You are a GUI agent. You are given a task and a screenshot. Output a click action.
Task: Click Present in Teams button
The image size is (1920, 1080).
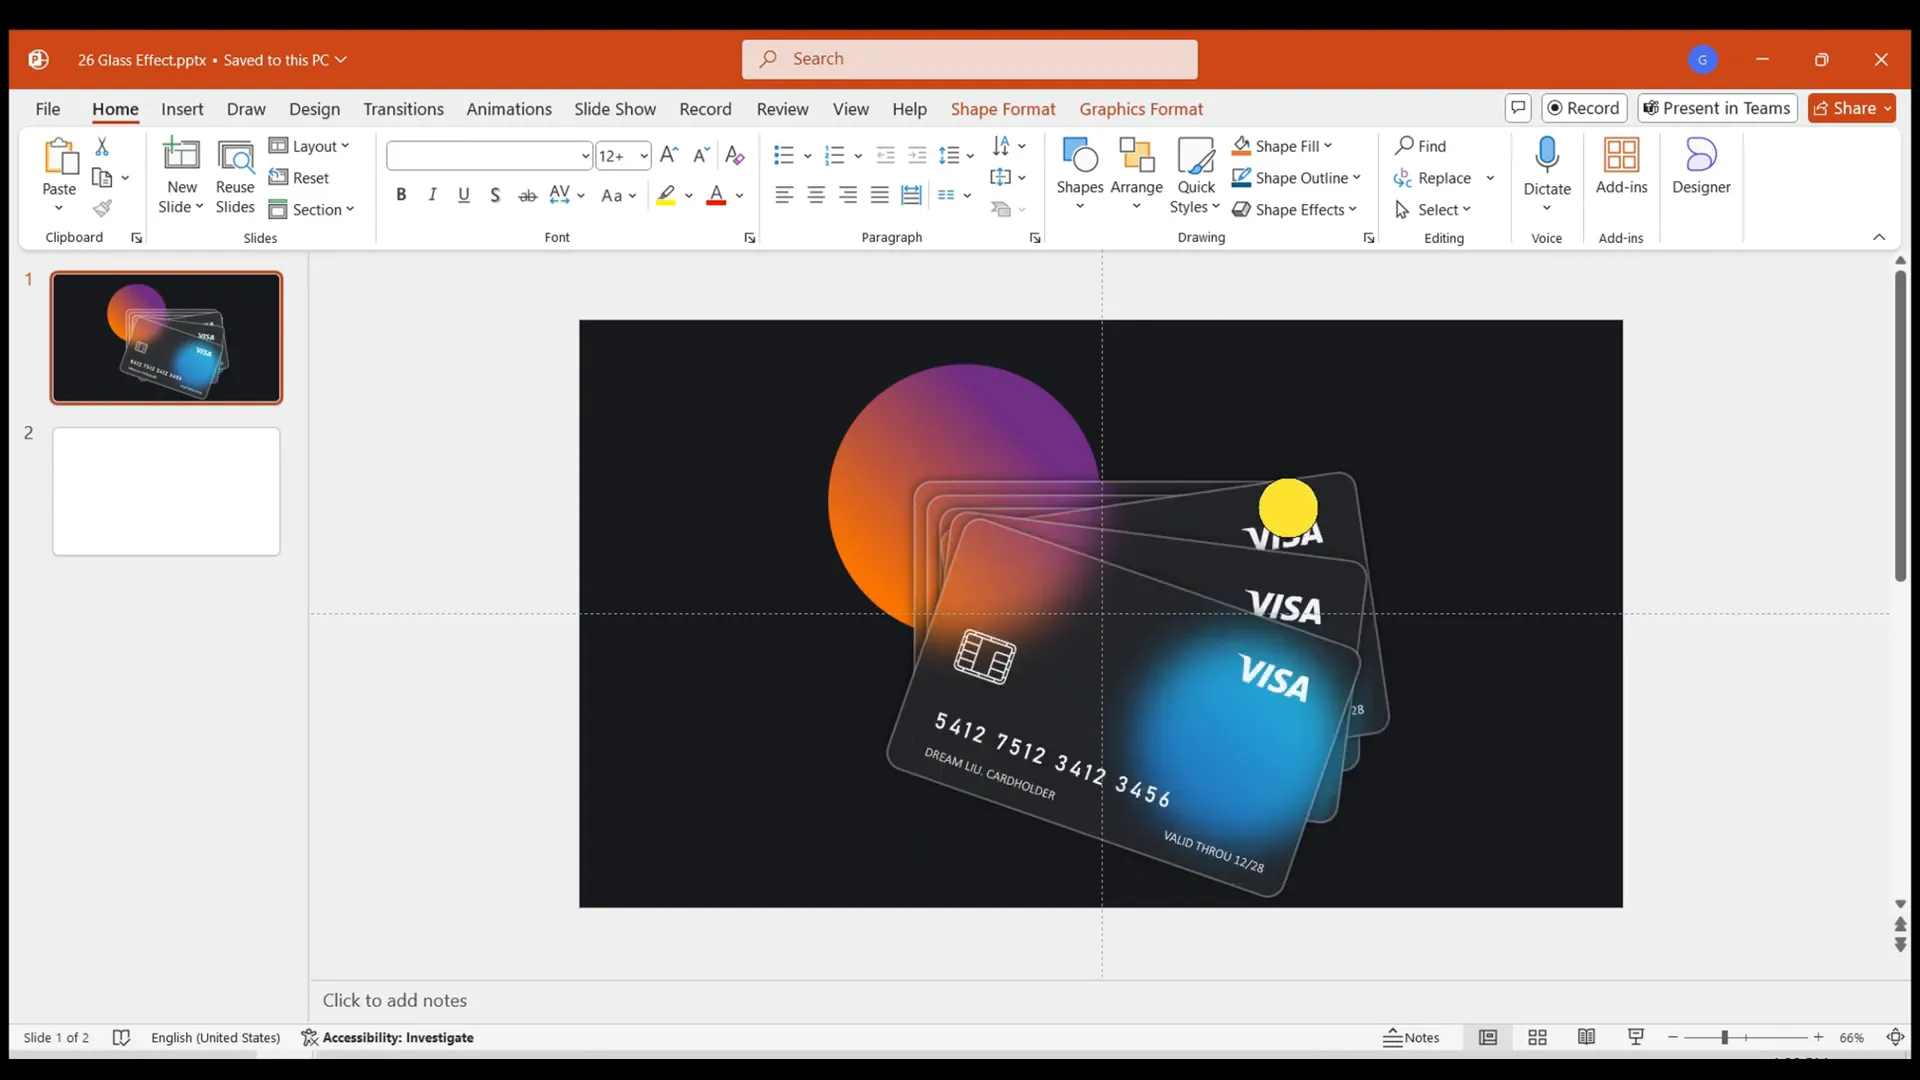(x=1717, y=108)
